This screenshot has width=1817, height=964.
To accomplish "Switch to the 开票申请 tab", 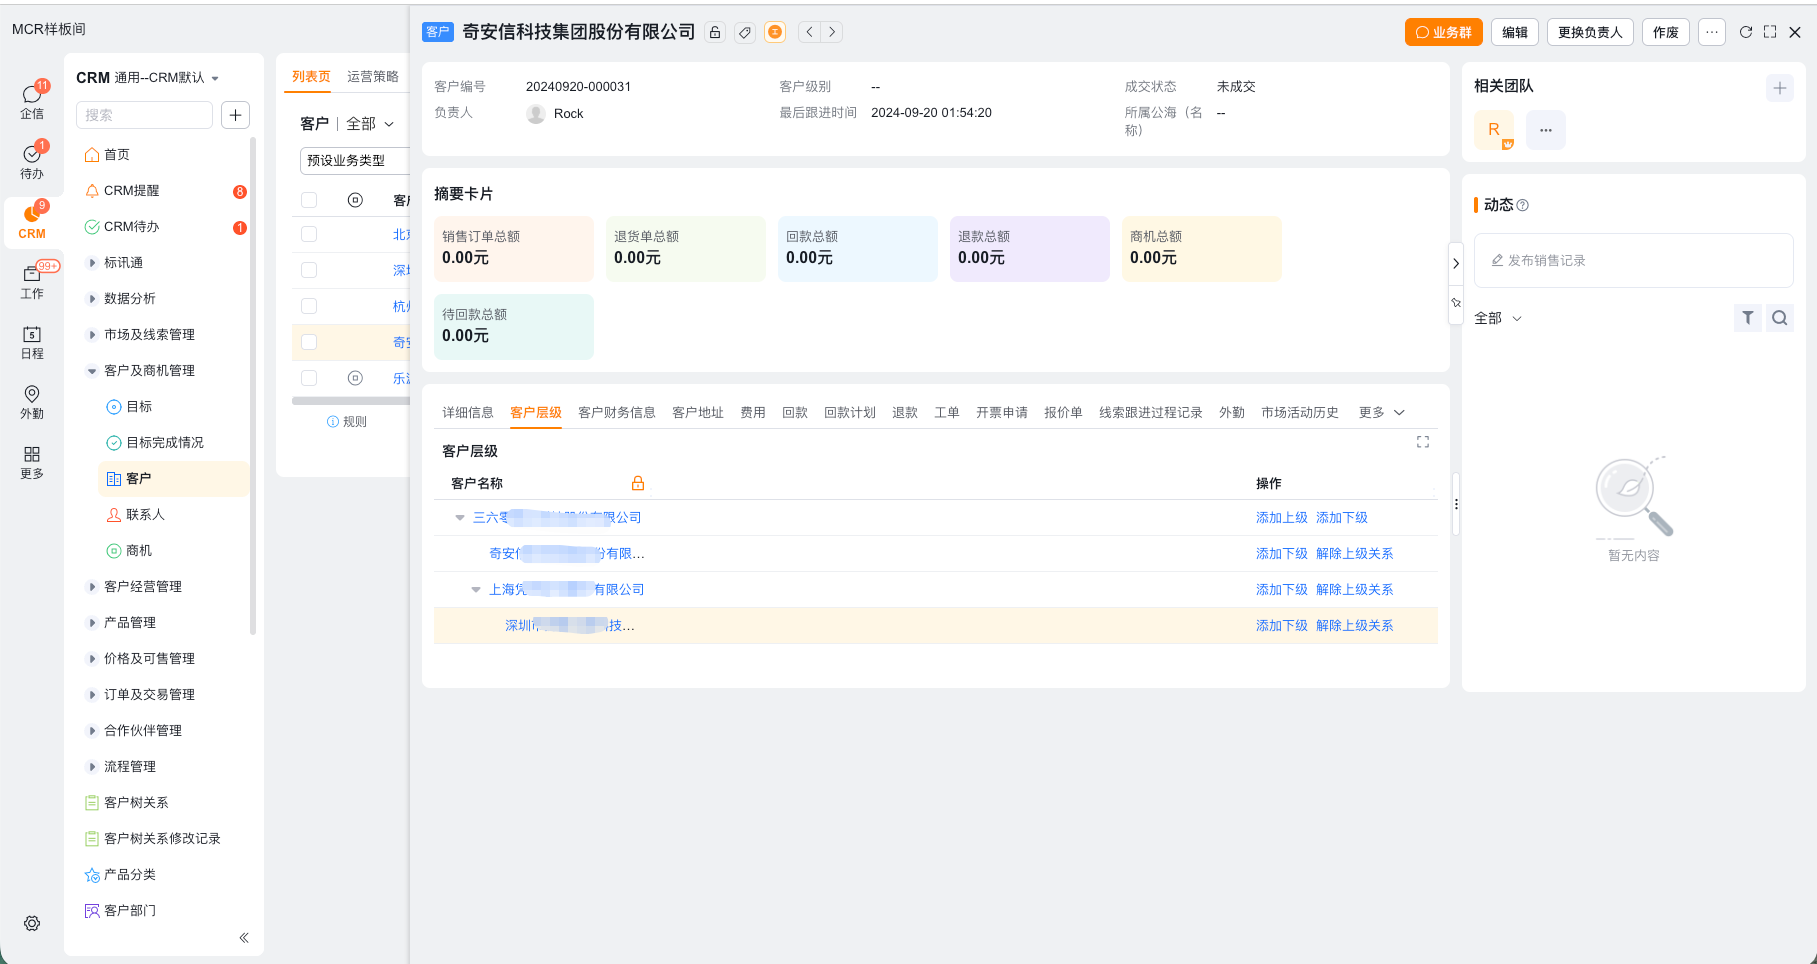I will tap(1002, 413).
